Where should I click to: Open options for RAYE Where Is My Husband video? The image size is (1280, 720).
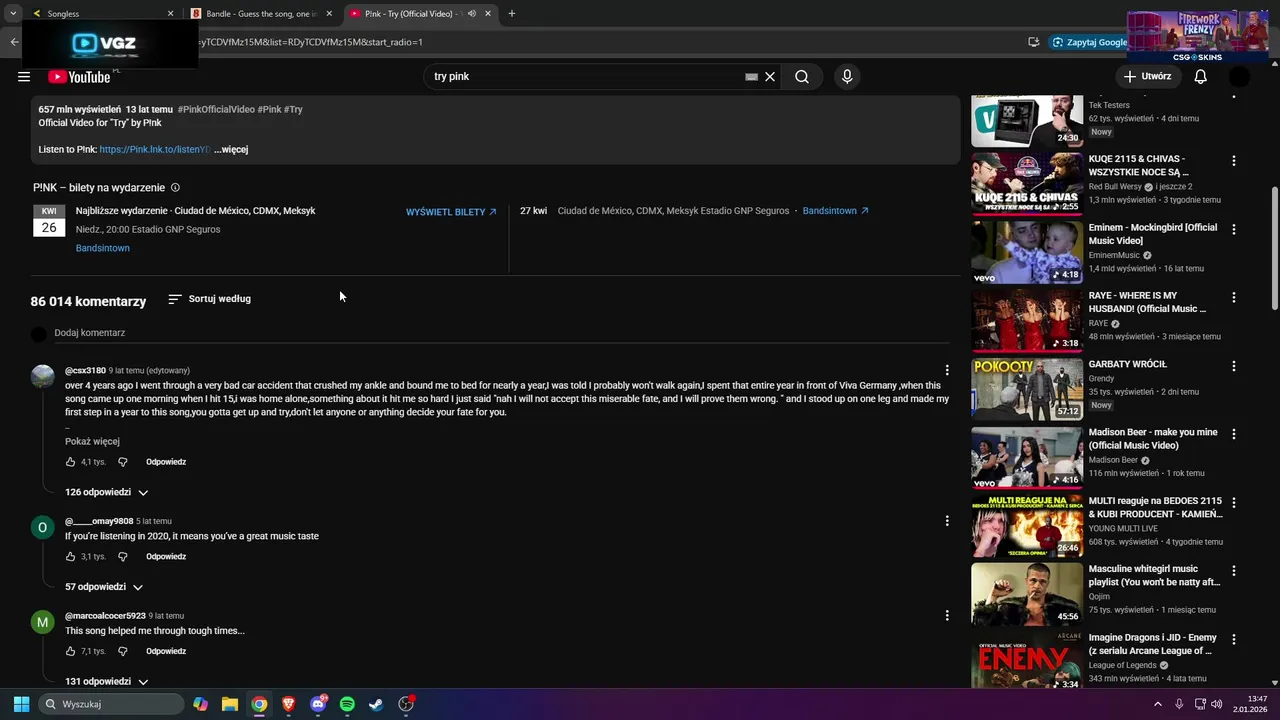coord(1234,297)
